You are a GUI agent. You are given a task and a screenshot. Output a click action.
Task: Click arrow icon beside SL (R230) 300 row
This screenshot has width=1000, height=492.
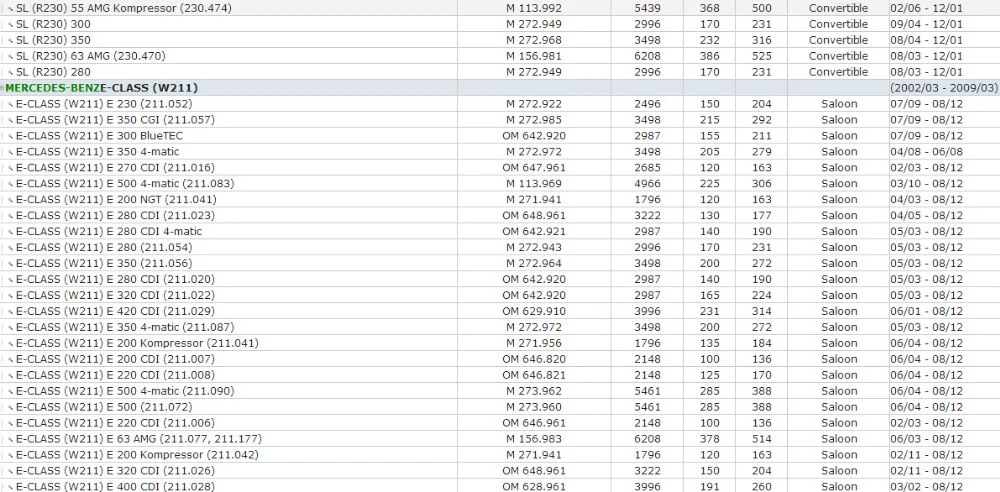(11, 24)
